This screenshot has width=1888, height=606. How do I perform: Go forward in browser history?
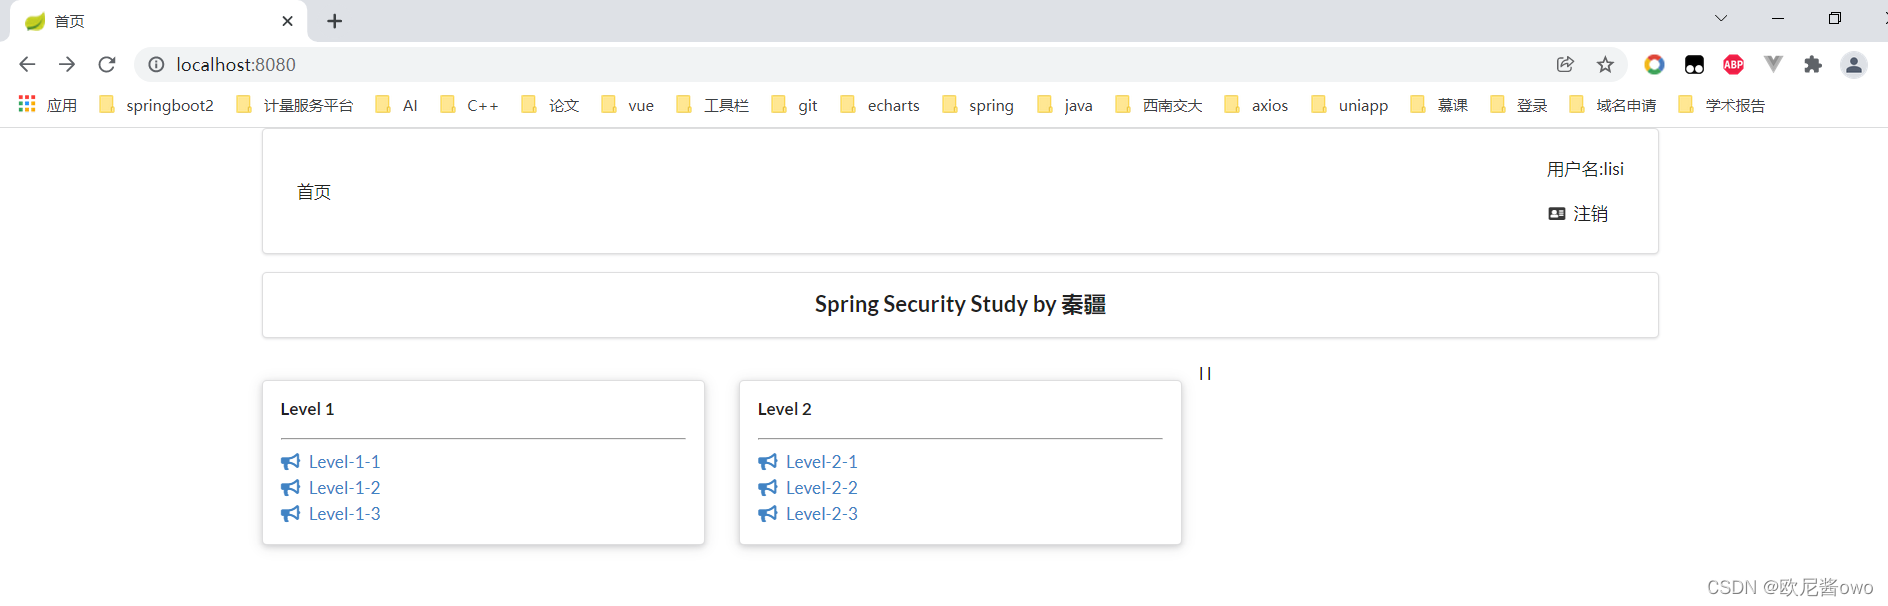pyautogui.click(x=67, y=64)
